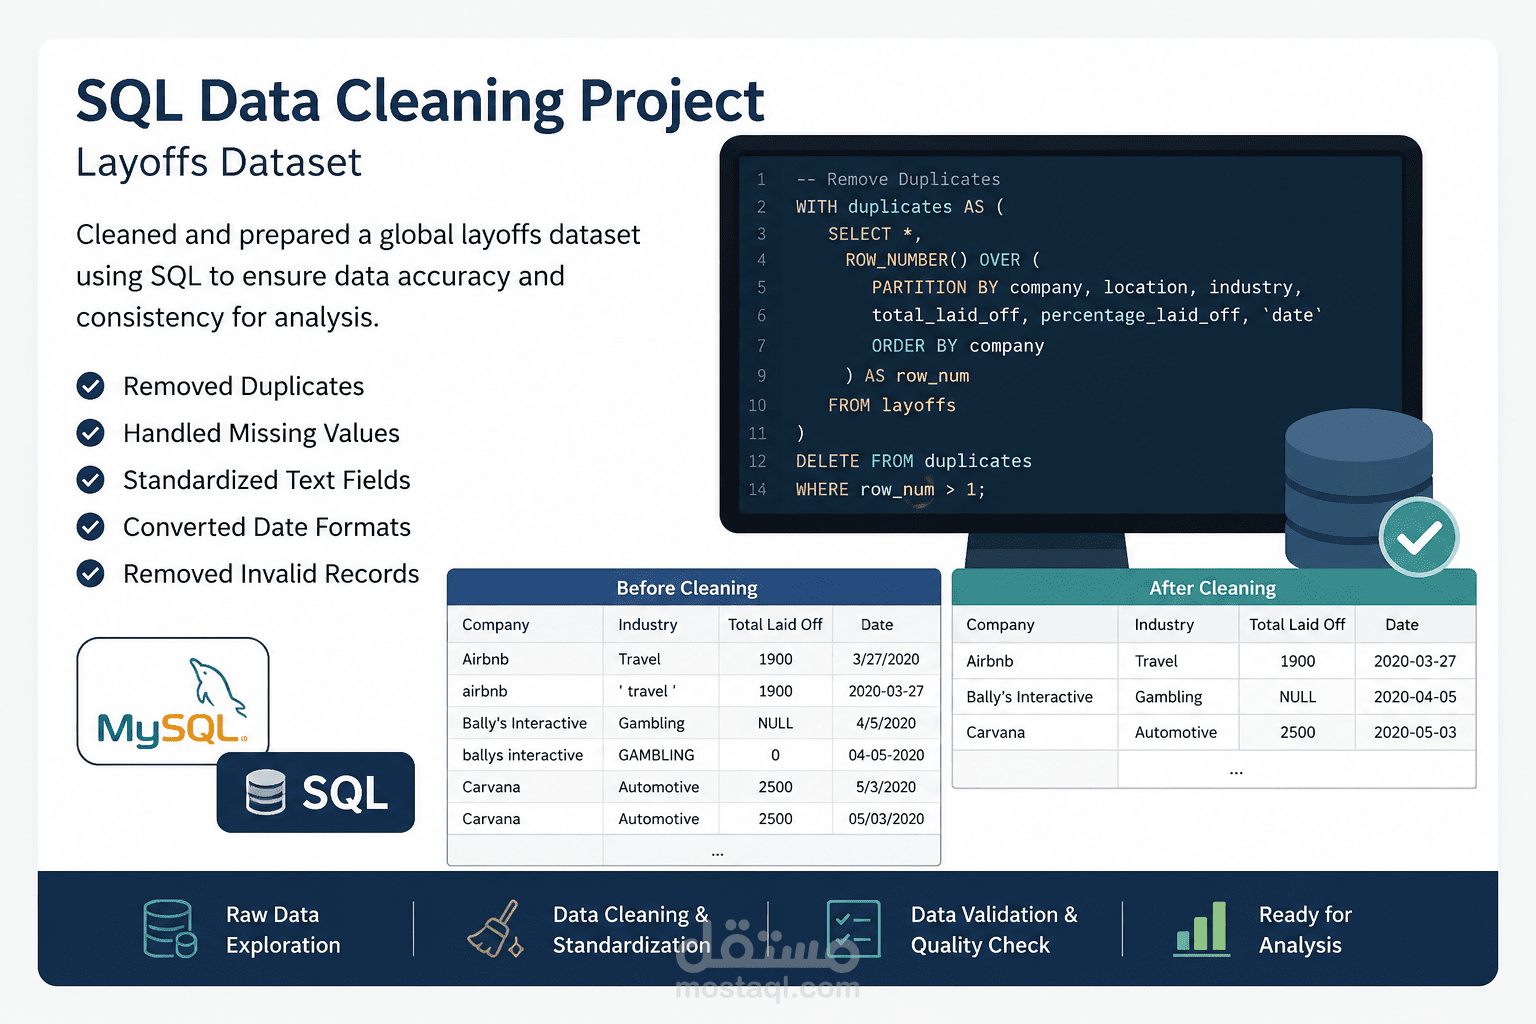Toggle the Handled Missing Values check mark
Image resolution: width=1536 pixels, height=1024 pixels.
click(91, 433)
